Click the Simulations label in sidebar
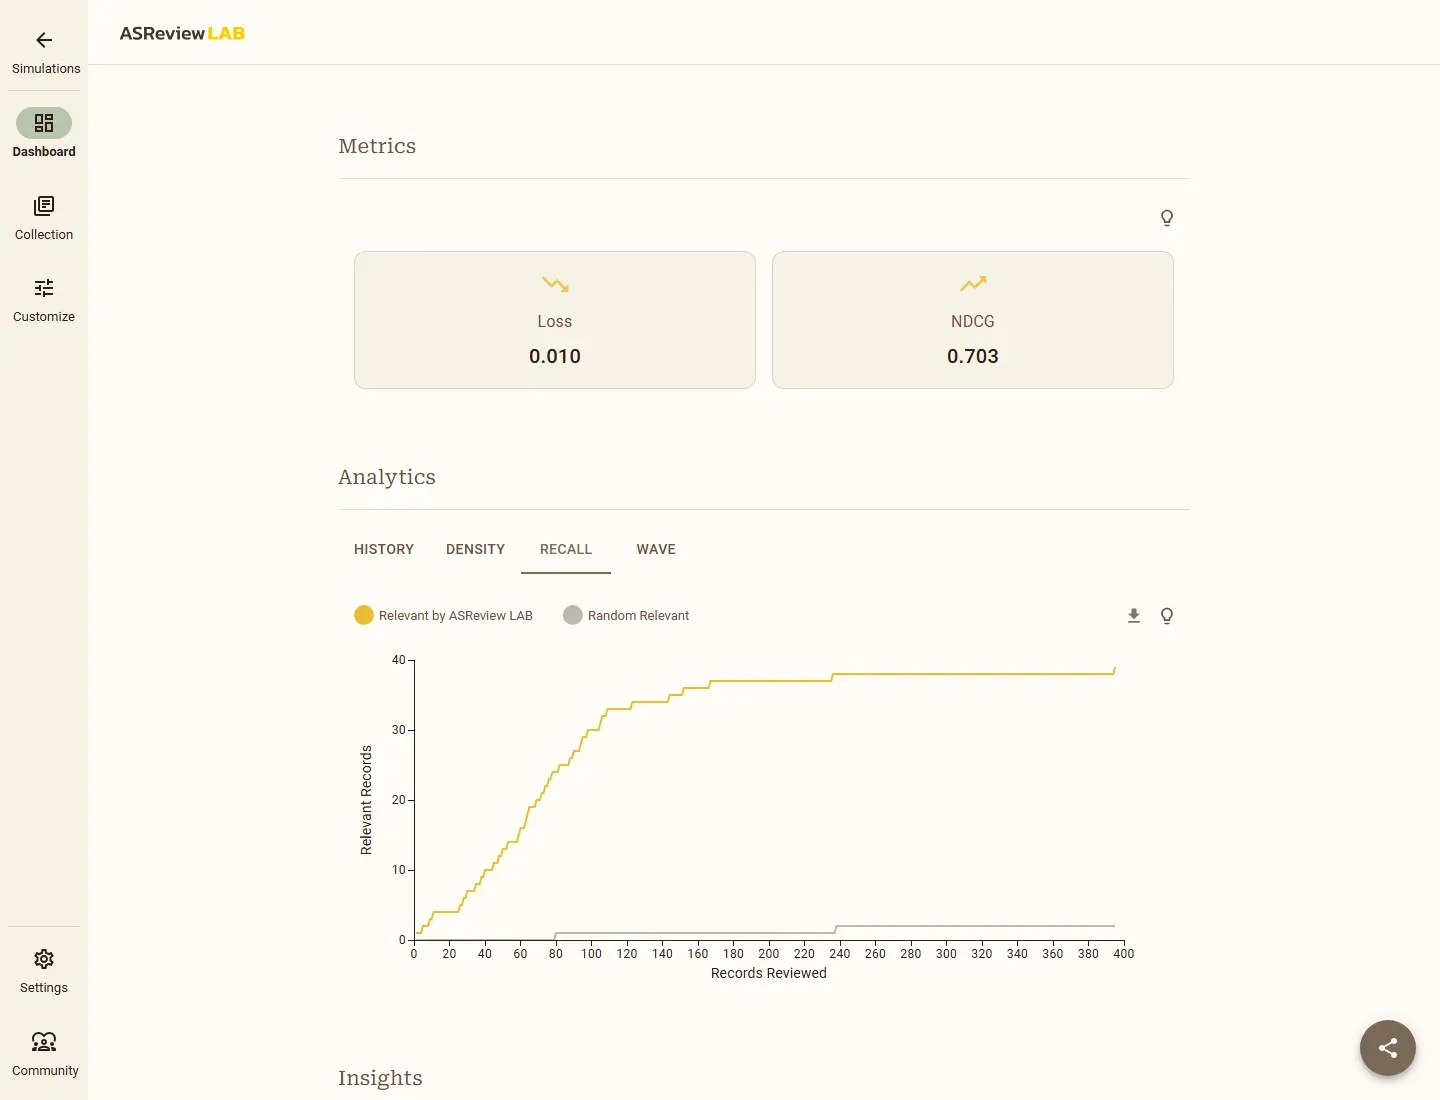 [x=46, y=69]
